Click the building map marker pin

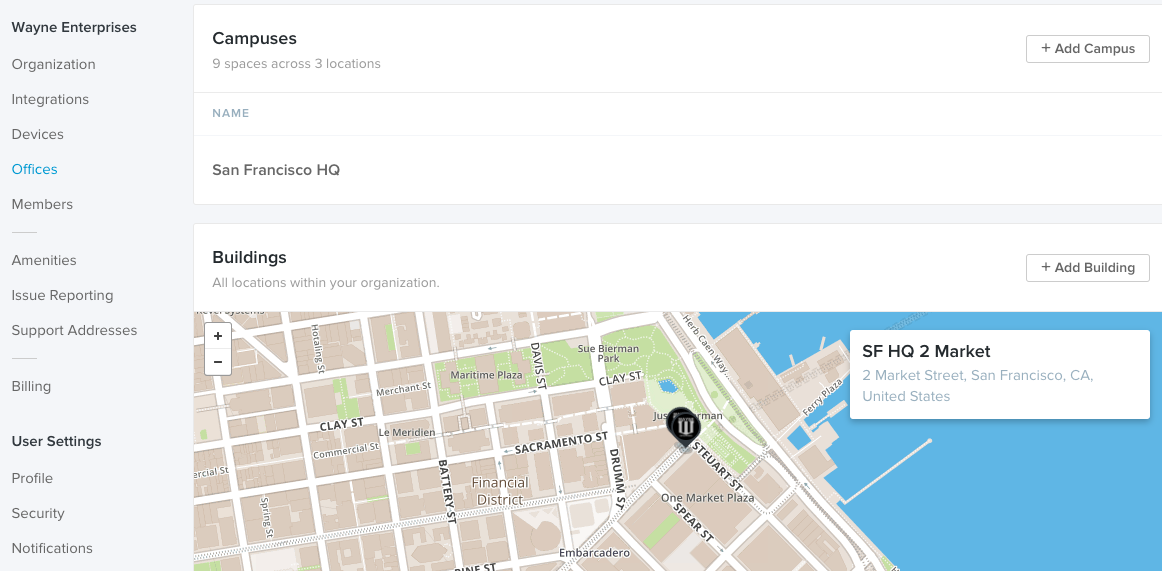pos(684,427)
